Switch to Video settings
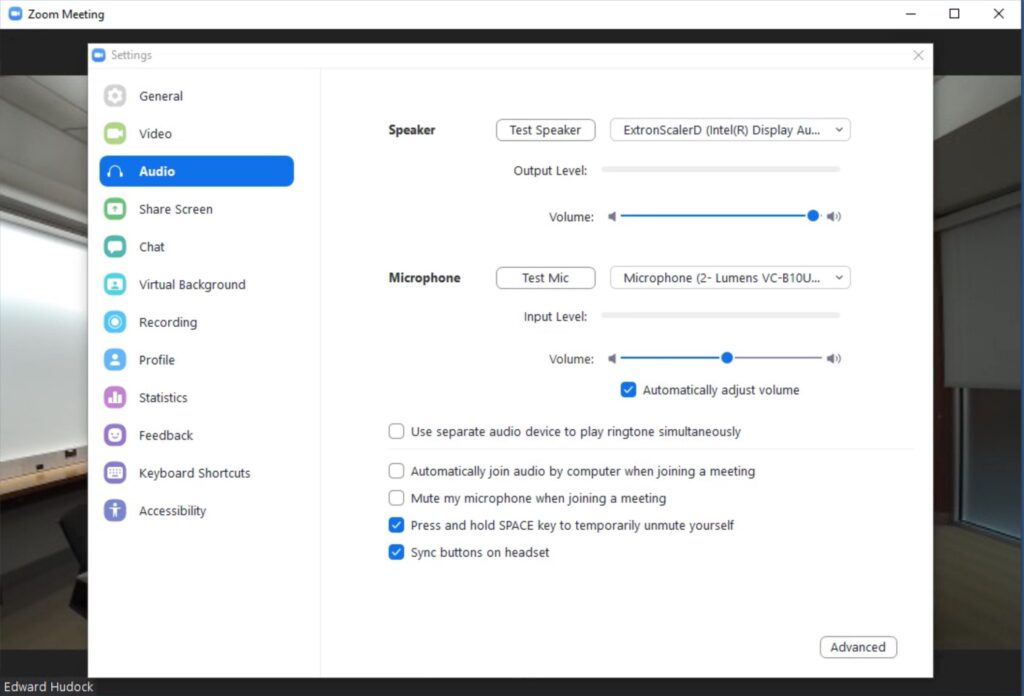Screen dimensions: 1024x696 coord(197,134)
